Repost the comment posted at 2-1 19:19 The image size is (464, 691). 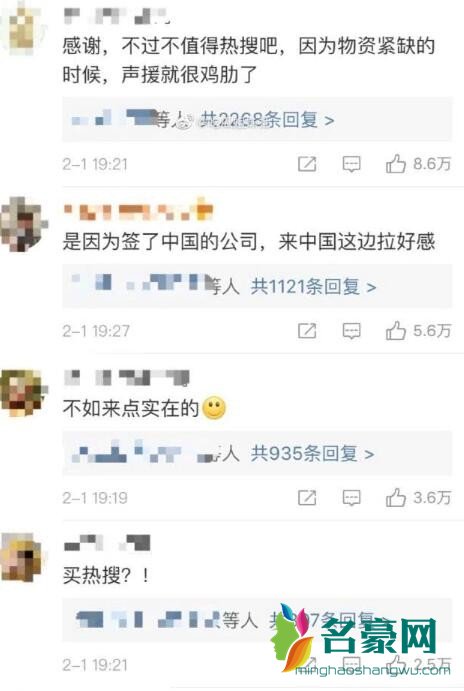(x=307, y=498)
